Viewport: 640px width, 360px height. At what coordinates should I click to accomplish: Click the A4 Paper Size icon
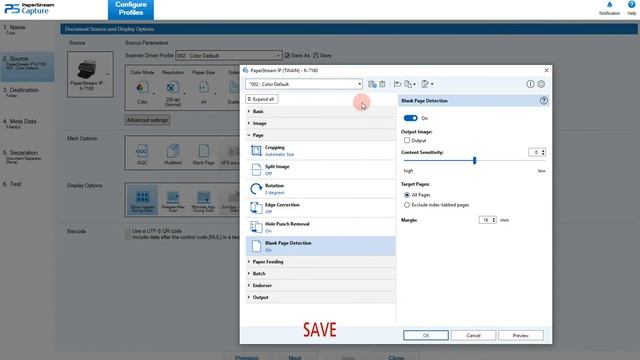203,88
